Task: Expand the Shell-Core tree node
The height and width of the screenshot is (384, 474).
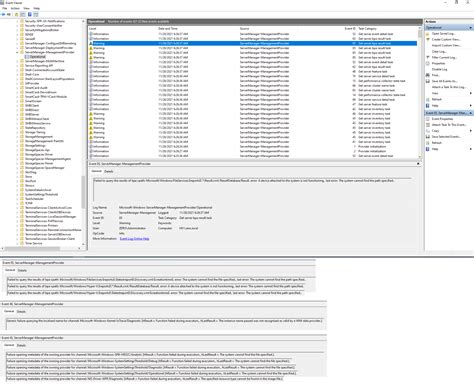Action: click(17, 74)
